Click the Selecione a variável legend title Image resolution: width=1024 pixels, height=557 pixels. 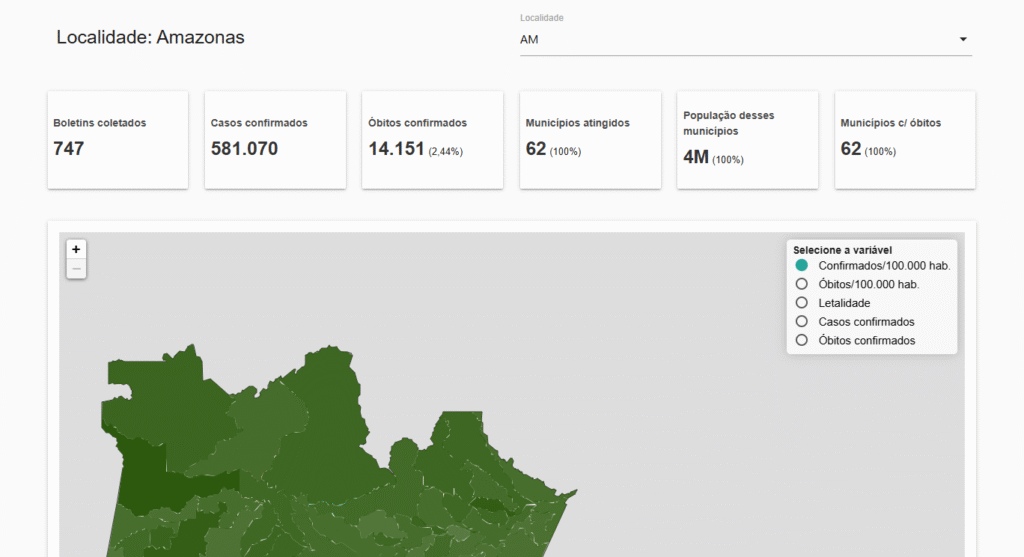(842, 250)
